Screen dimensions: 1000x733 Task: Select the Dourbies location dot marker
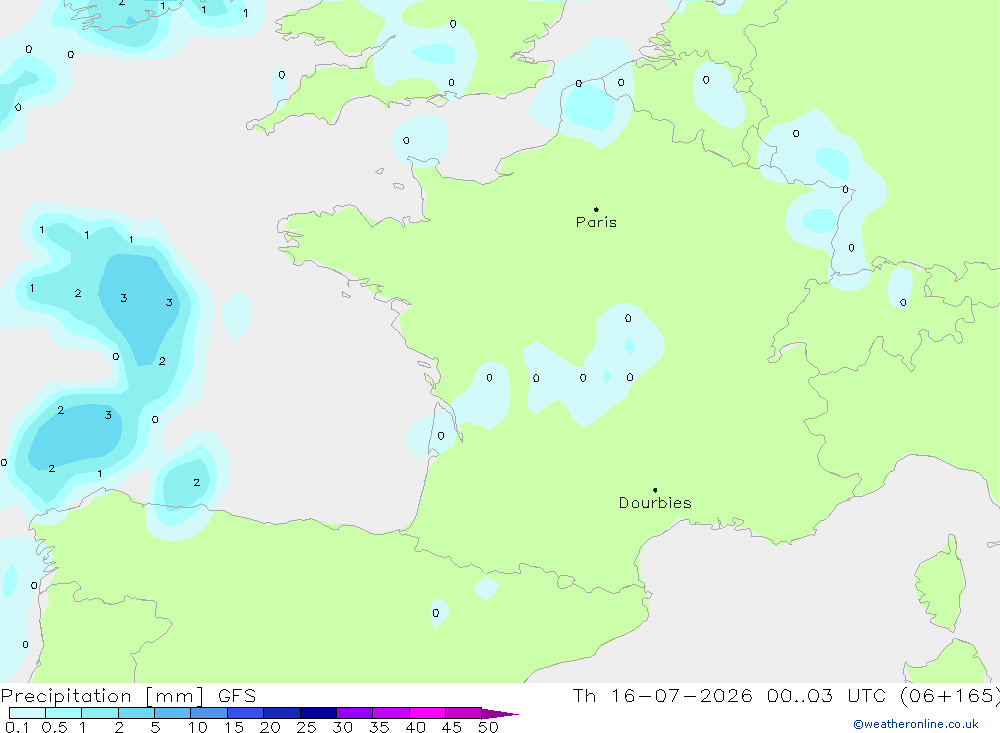coord(655,490)
